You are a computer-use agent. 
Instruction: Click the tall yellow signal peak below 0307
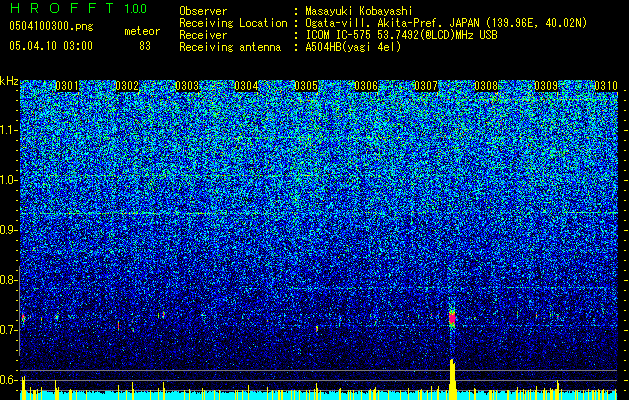(x=452, y=380)
